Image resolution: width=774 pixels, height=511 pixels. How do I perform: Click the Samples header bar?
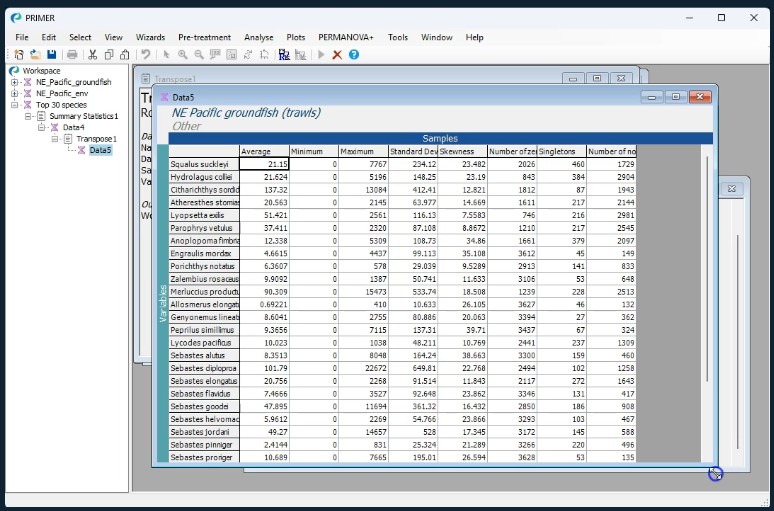(440, 139)
